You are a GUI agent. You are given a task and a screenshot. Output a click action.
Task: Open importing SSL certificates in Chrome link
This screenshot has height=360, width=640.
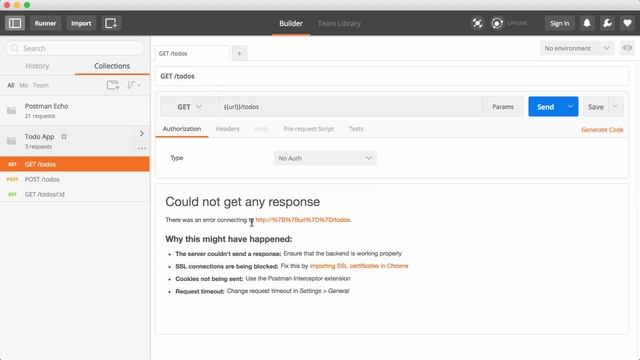pos(359,266)
